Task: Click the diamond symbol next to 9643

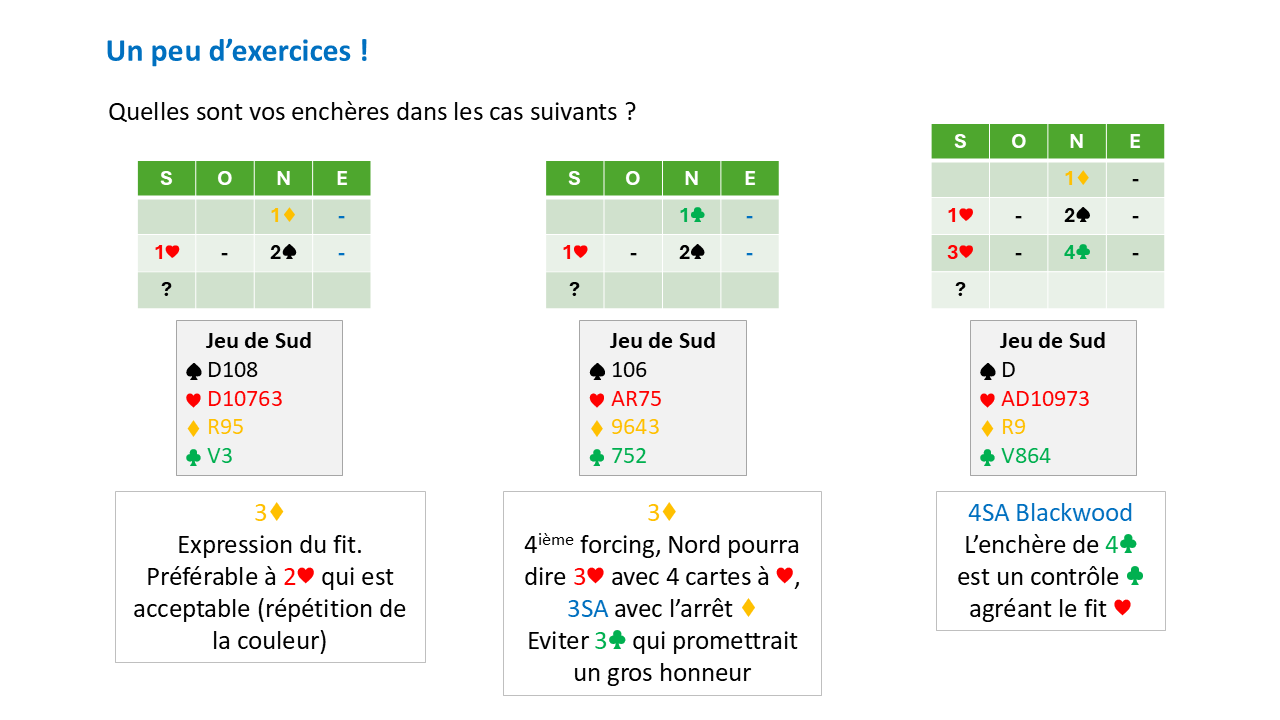Action: pos(598,429)
